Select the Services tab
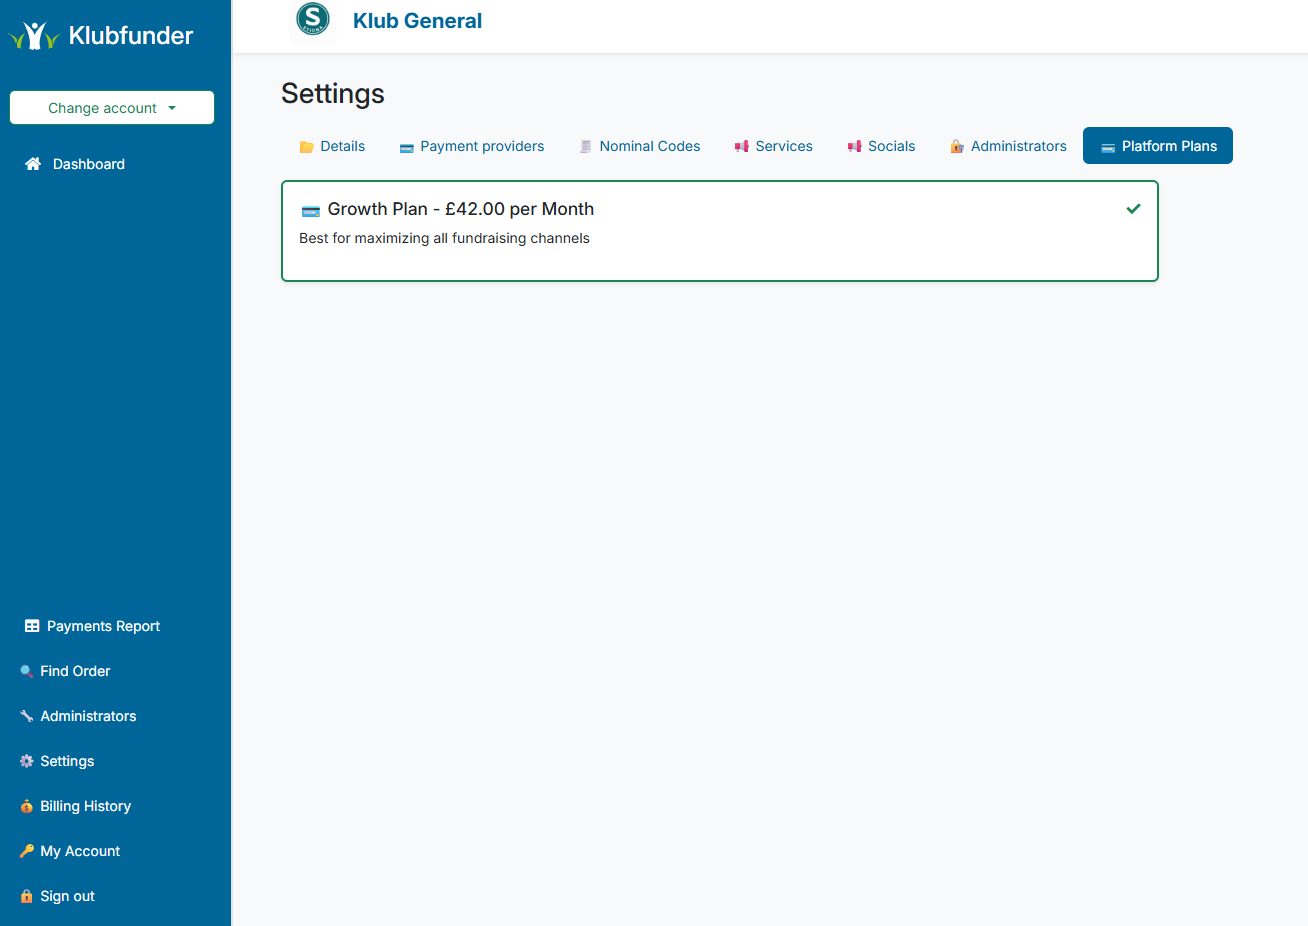Viewport: 1308px width, 926px height. (774, 146)
